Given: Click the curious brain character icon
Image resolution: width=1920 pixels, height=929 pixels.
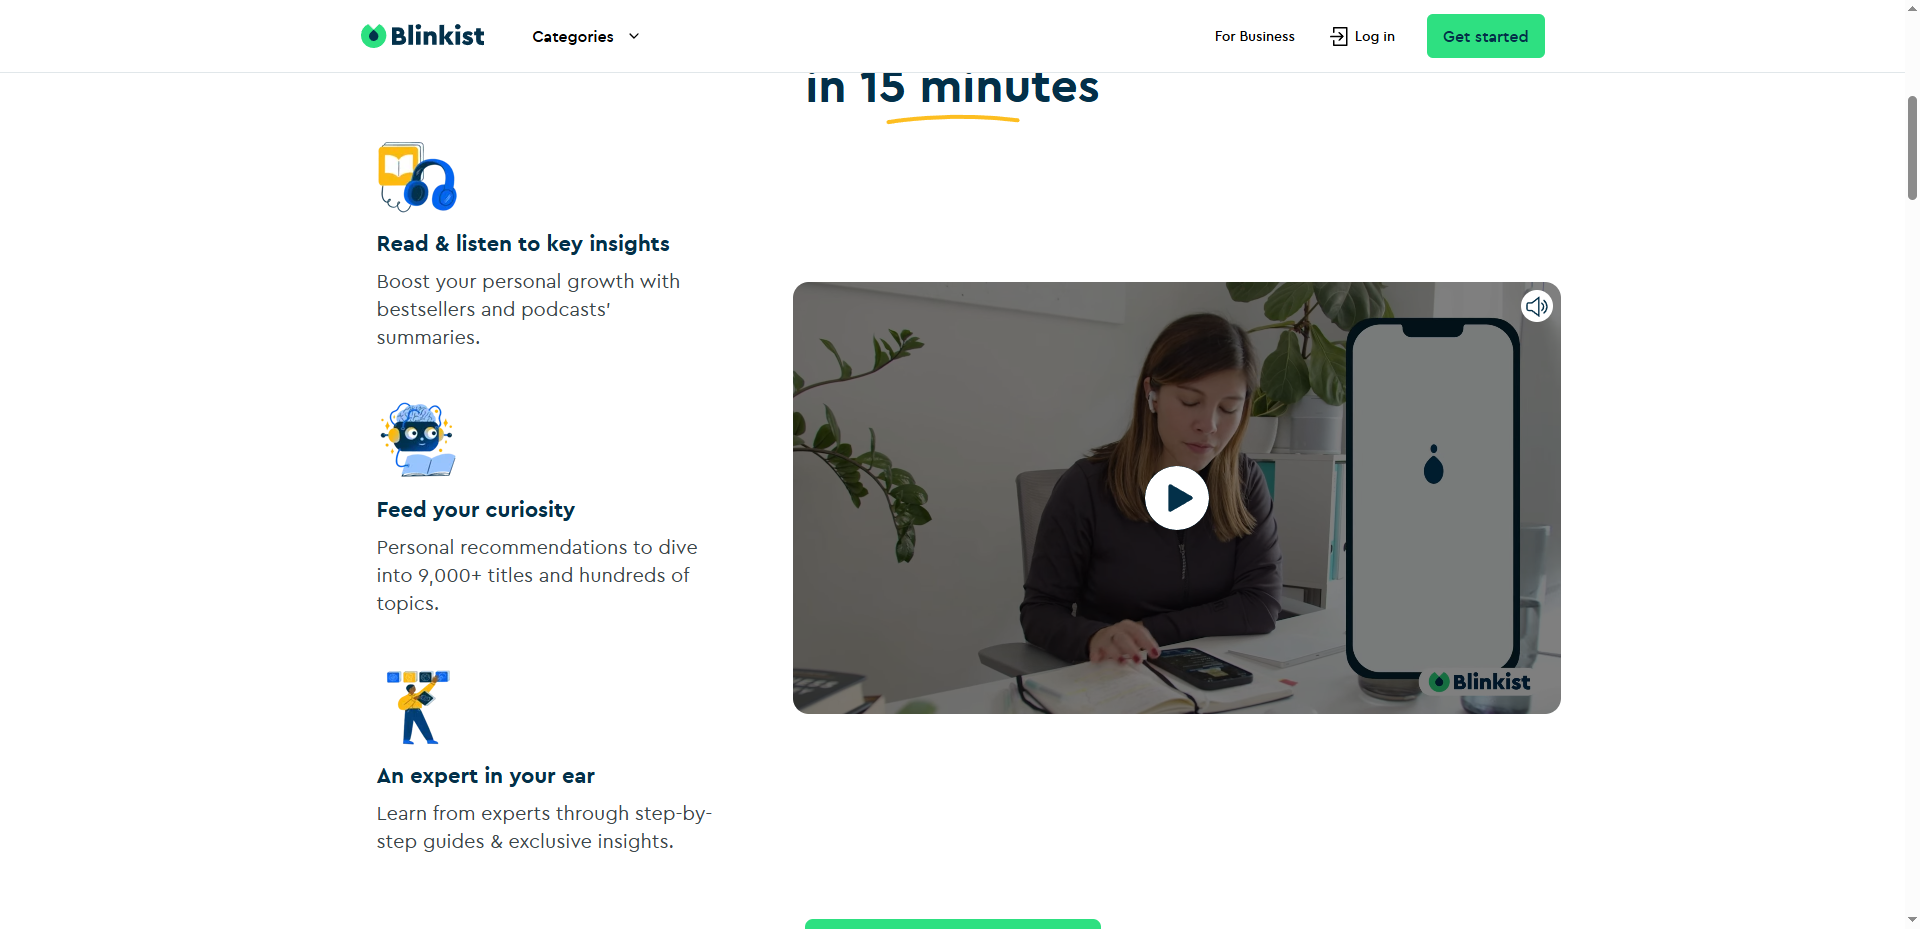Looking at the screenshot, I should point(418,440).
